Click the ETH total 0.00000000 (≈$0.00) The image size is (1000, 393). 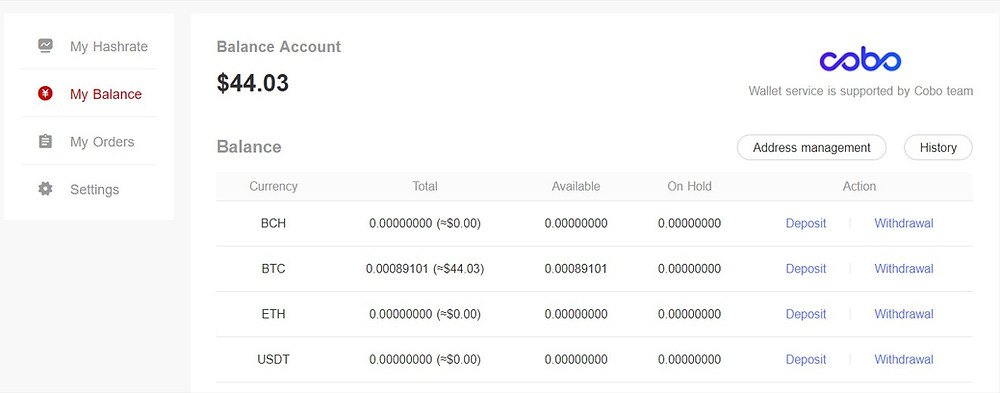(425, 315)
